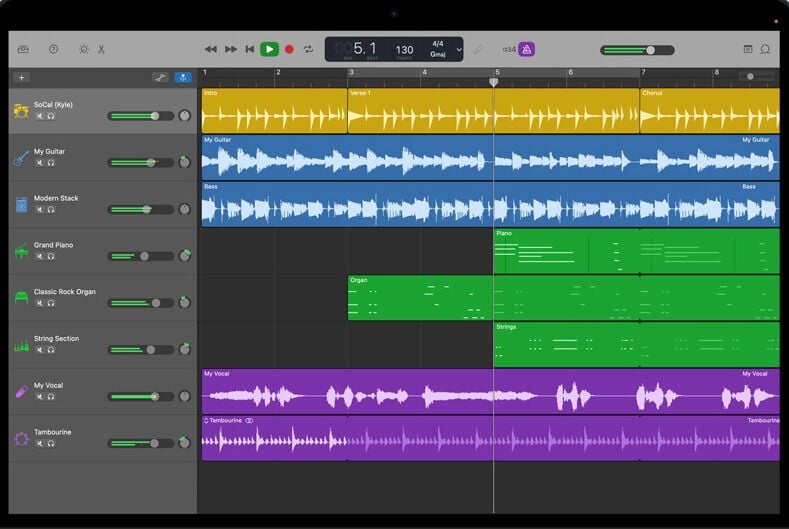This screenshot has width=789, height=529.
Task: Open the Gmaj key signature popup
Action: click(438, 54)
